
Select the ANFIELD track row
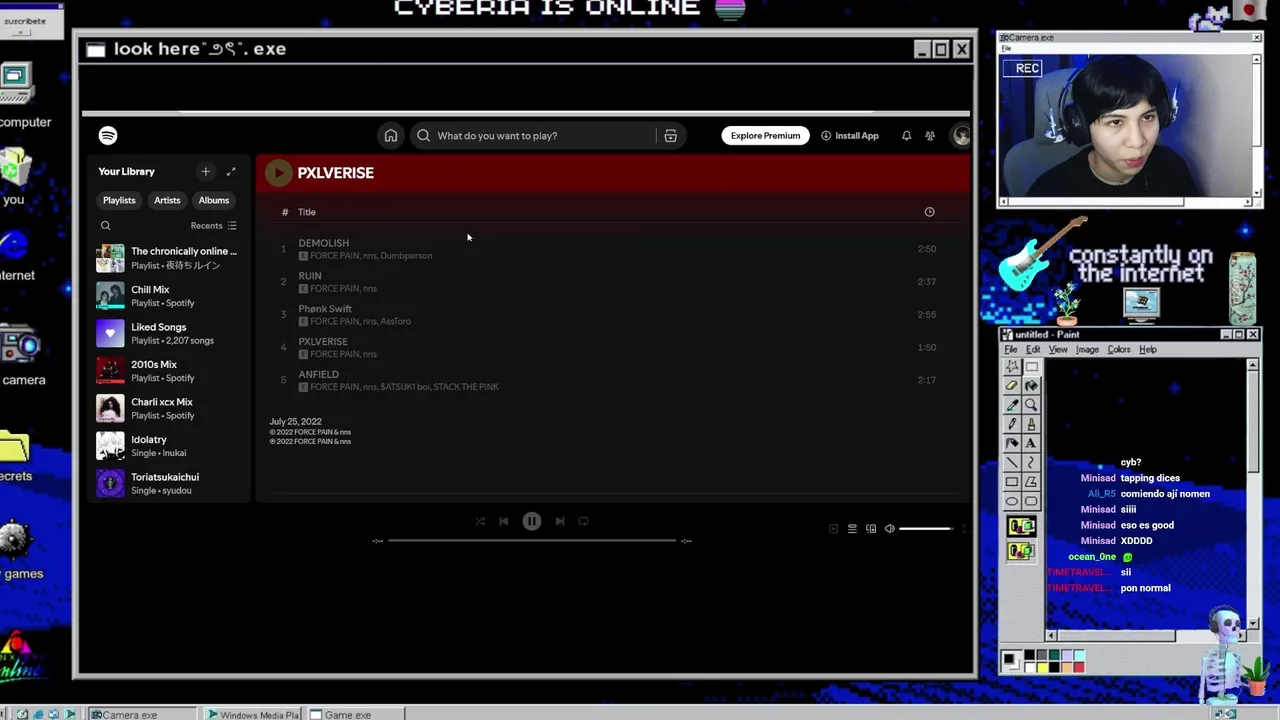pyautogui.click(x=610, y=380)
